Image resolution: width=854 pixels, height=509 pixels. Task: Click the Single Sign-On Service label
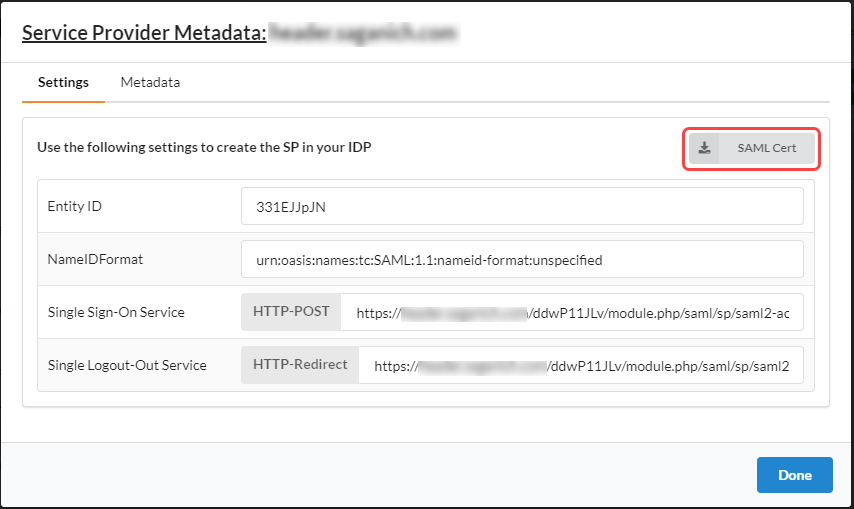click(x=116, y=312)
